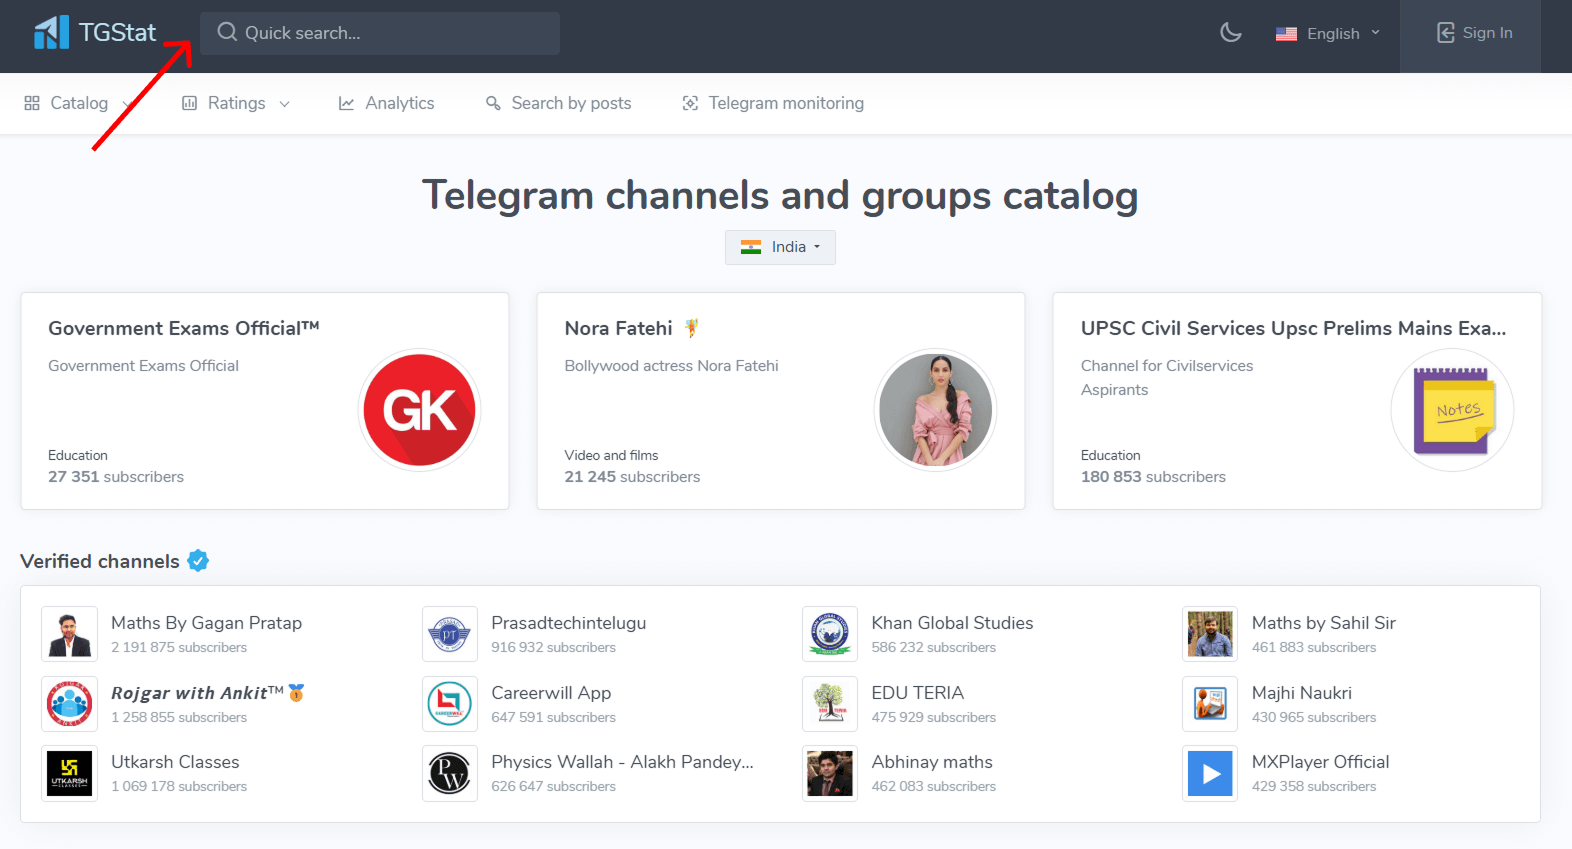Screen dimensions: 1572x849
Task: Open the Khan Global Studies channel link
Action: 952,623
